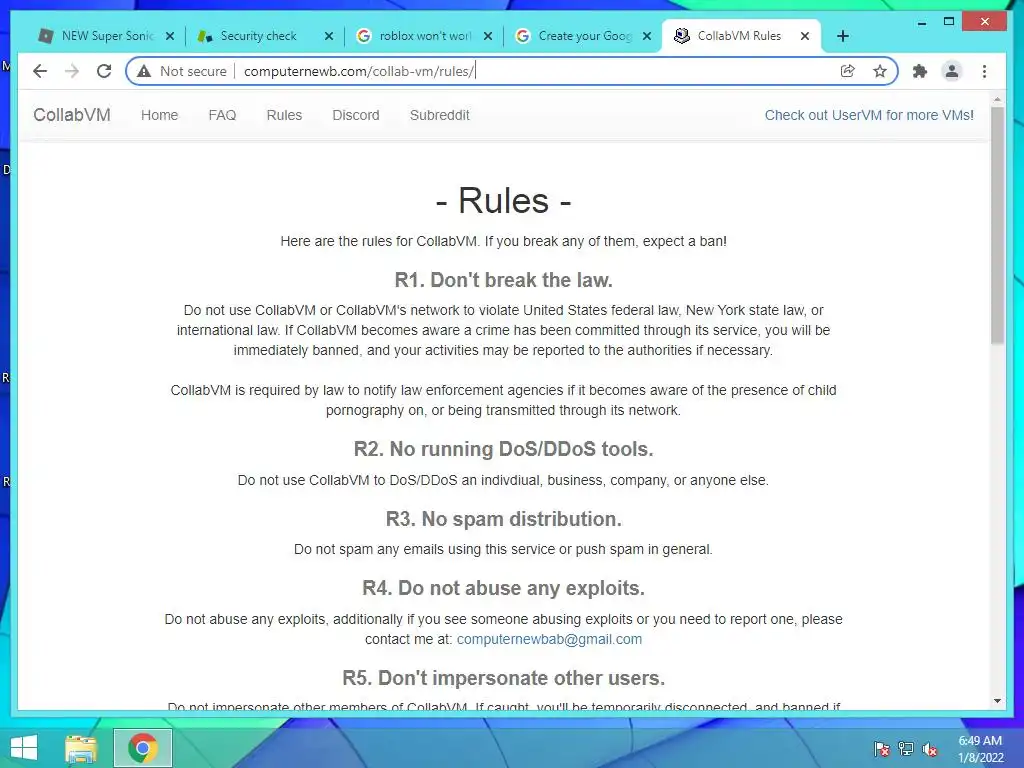Click the CollabVM brand link
Screen dimensions: 1024x768
tap(72, 115)
